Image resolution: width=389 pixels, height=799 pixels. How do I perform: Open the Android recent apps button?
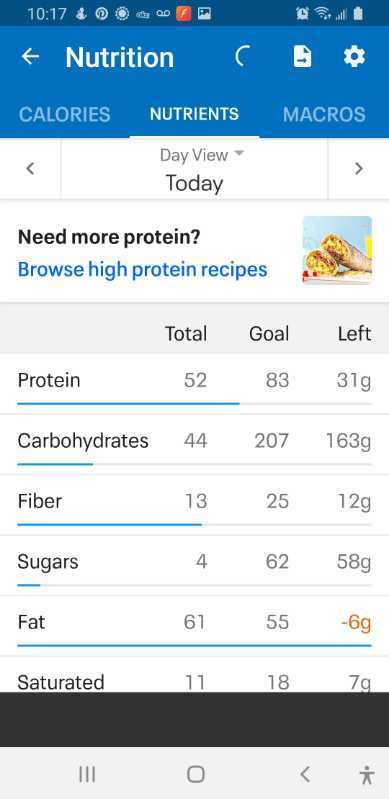(87, 775)
